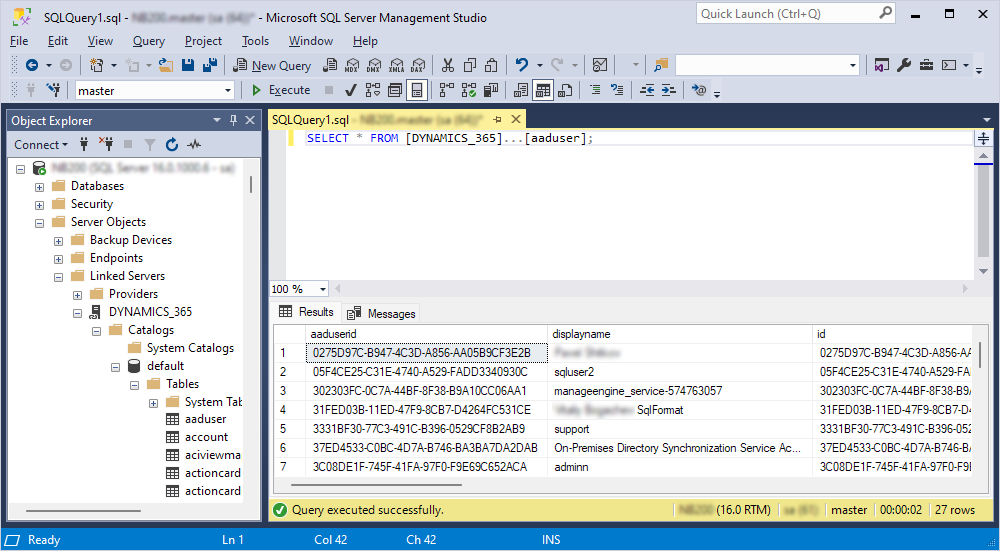The height and width of the screenshot is (551, 1000).
Task: Open the Query menu
Action: pos(149,41)
